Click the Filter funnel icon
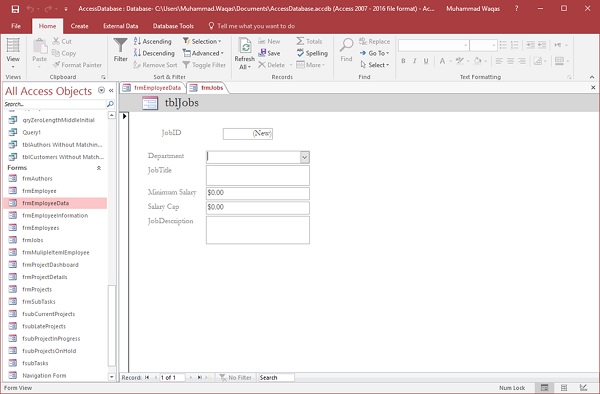 pyautogui.click(x=121, y=46)
